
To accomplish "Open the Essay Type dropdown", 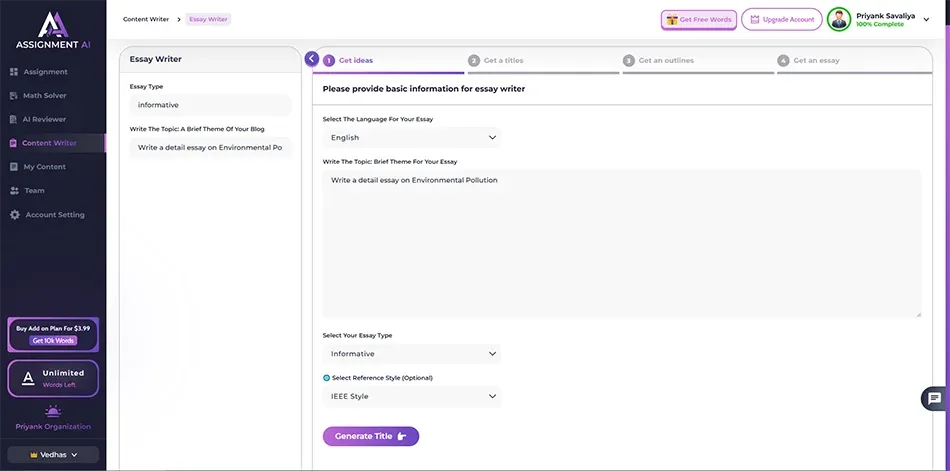I will tap(411, 354).
